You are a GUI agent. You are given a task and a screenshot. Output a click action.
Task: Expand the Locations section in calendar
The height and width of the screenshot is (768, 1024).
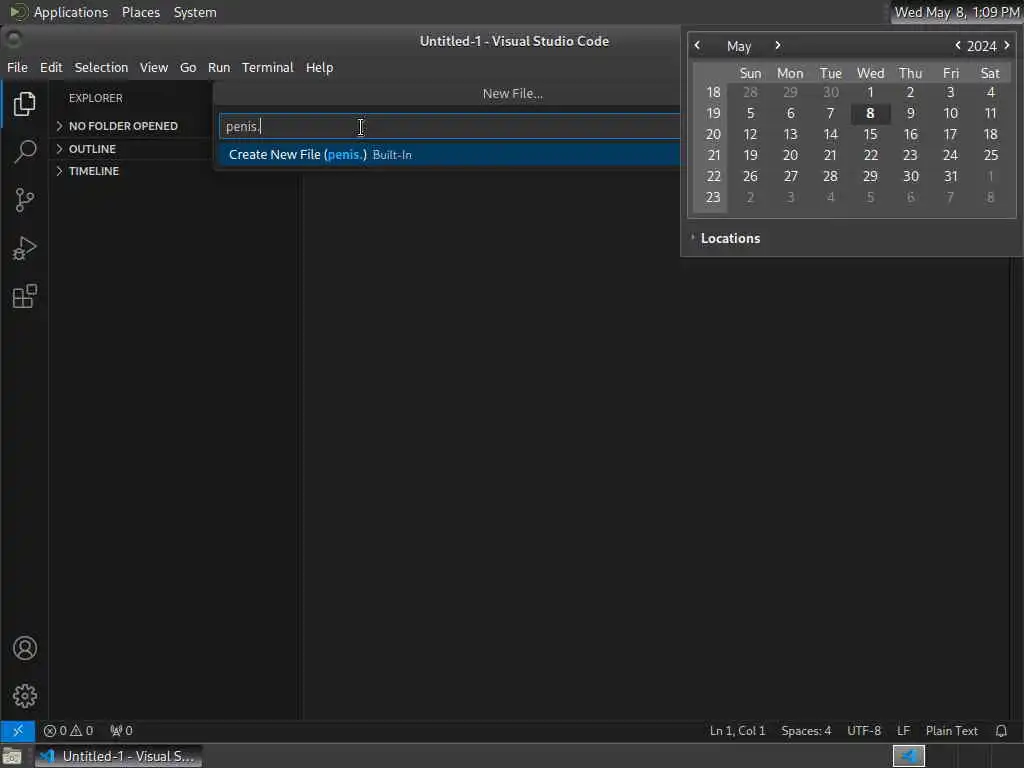[725, 238]
